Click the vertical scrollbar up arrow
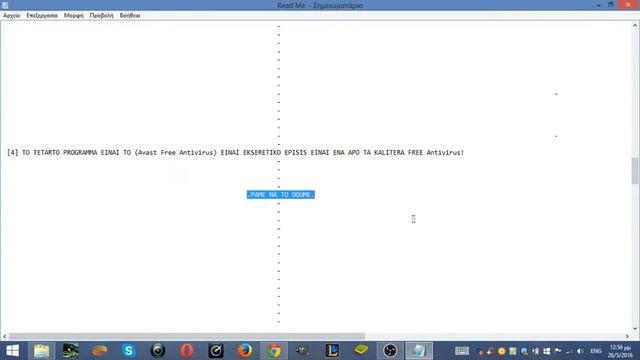This screenshot has width=640, height=360. click(635, 25)
